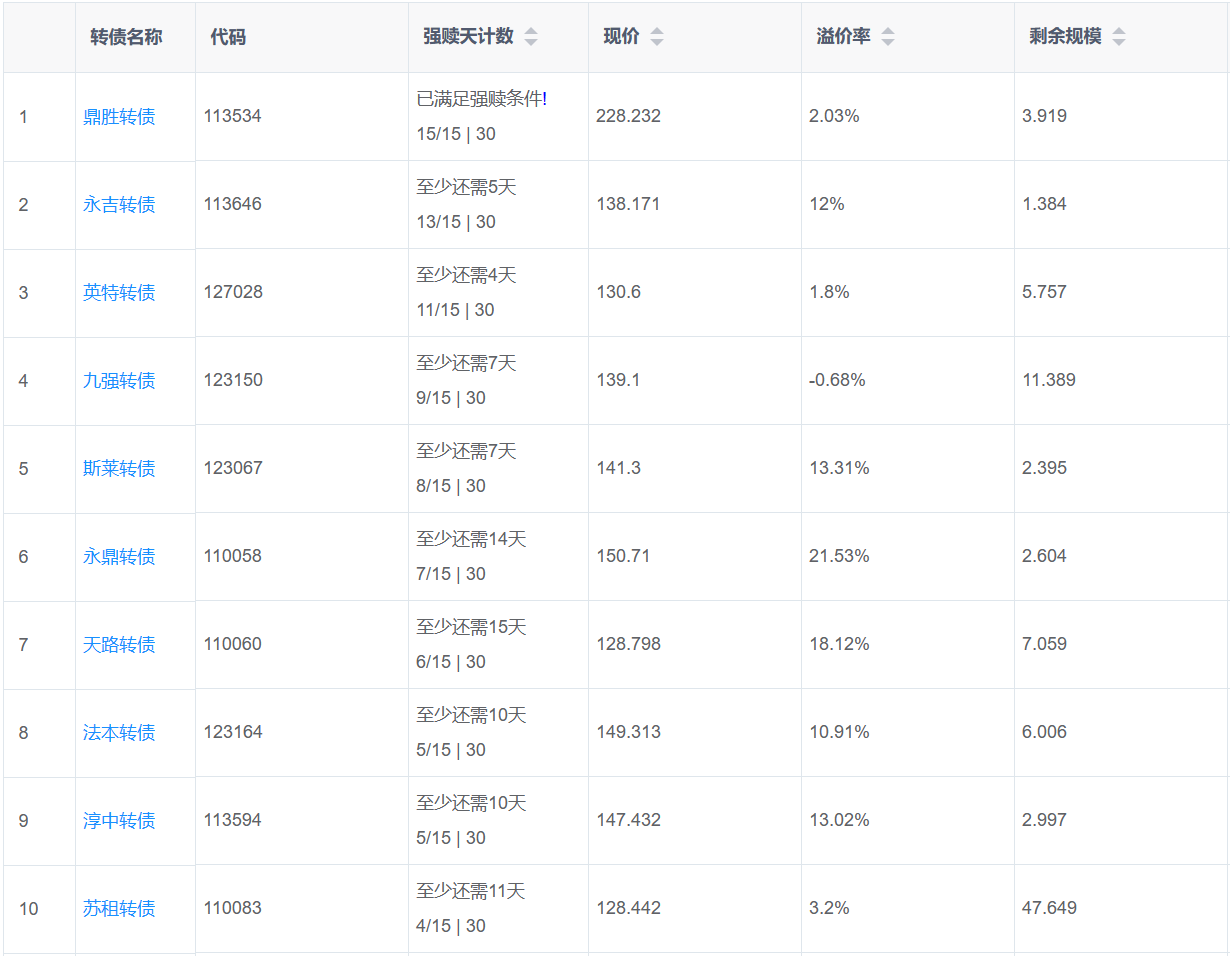Click the 天路转债 link
Screen dimensions: 1230x956
pos(119,645)
